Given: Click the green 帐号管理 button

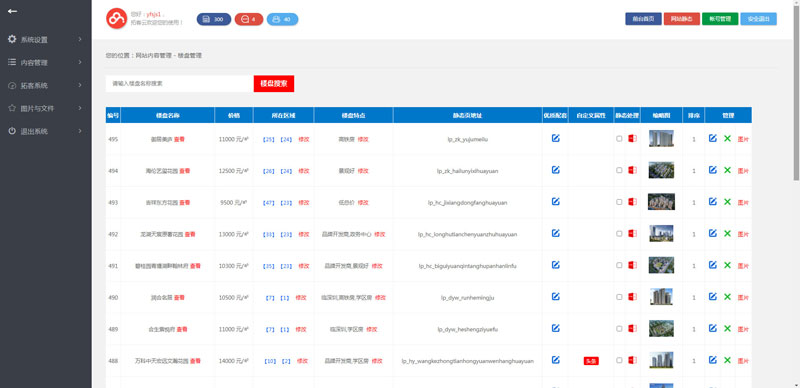Looking at the screenshot, I should click(x=720, y=19).
